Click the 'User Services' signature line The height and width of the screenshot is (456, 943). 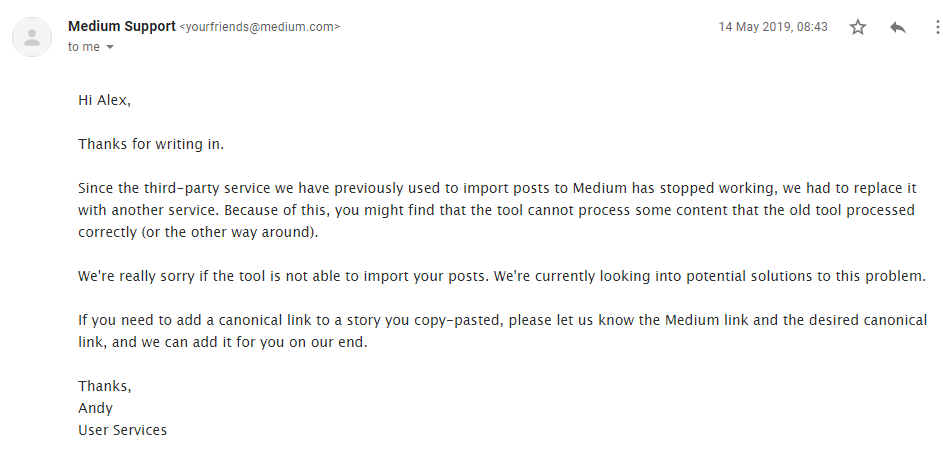123,430
